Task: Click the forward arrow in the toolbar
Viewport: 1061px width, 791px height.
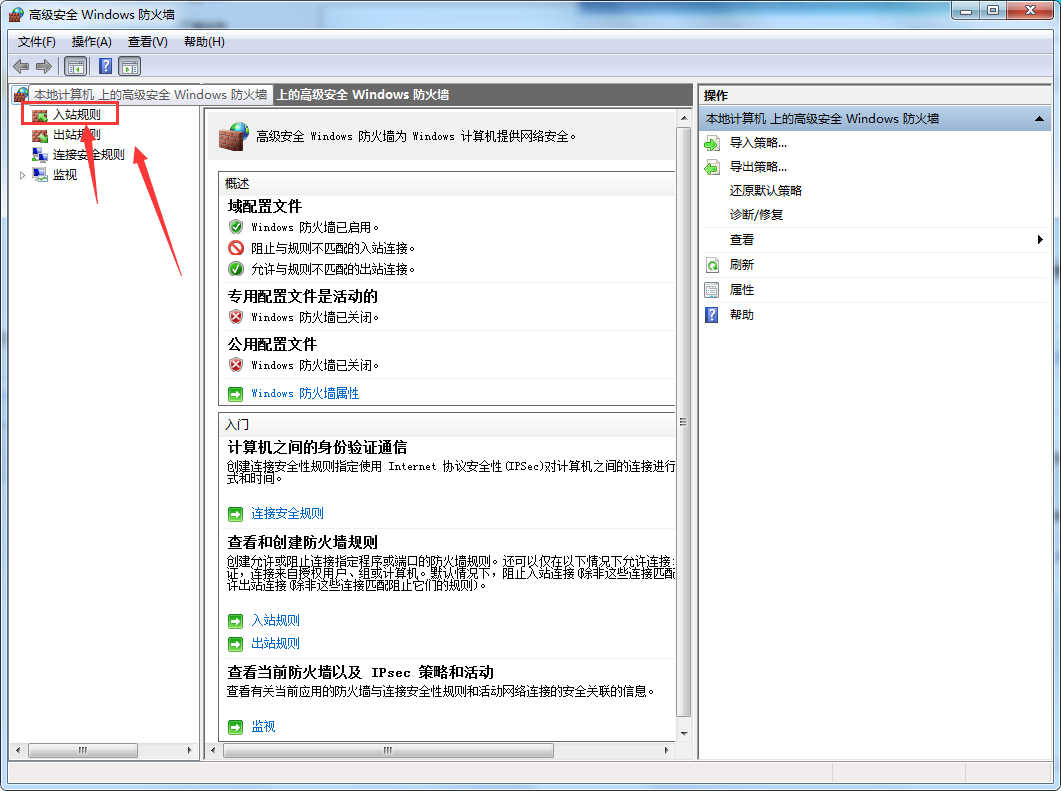Action: pyautogui.click(x=43, y=66)
